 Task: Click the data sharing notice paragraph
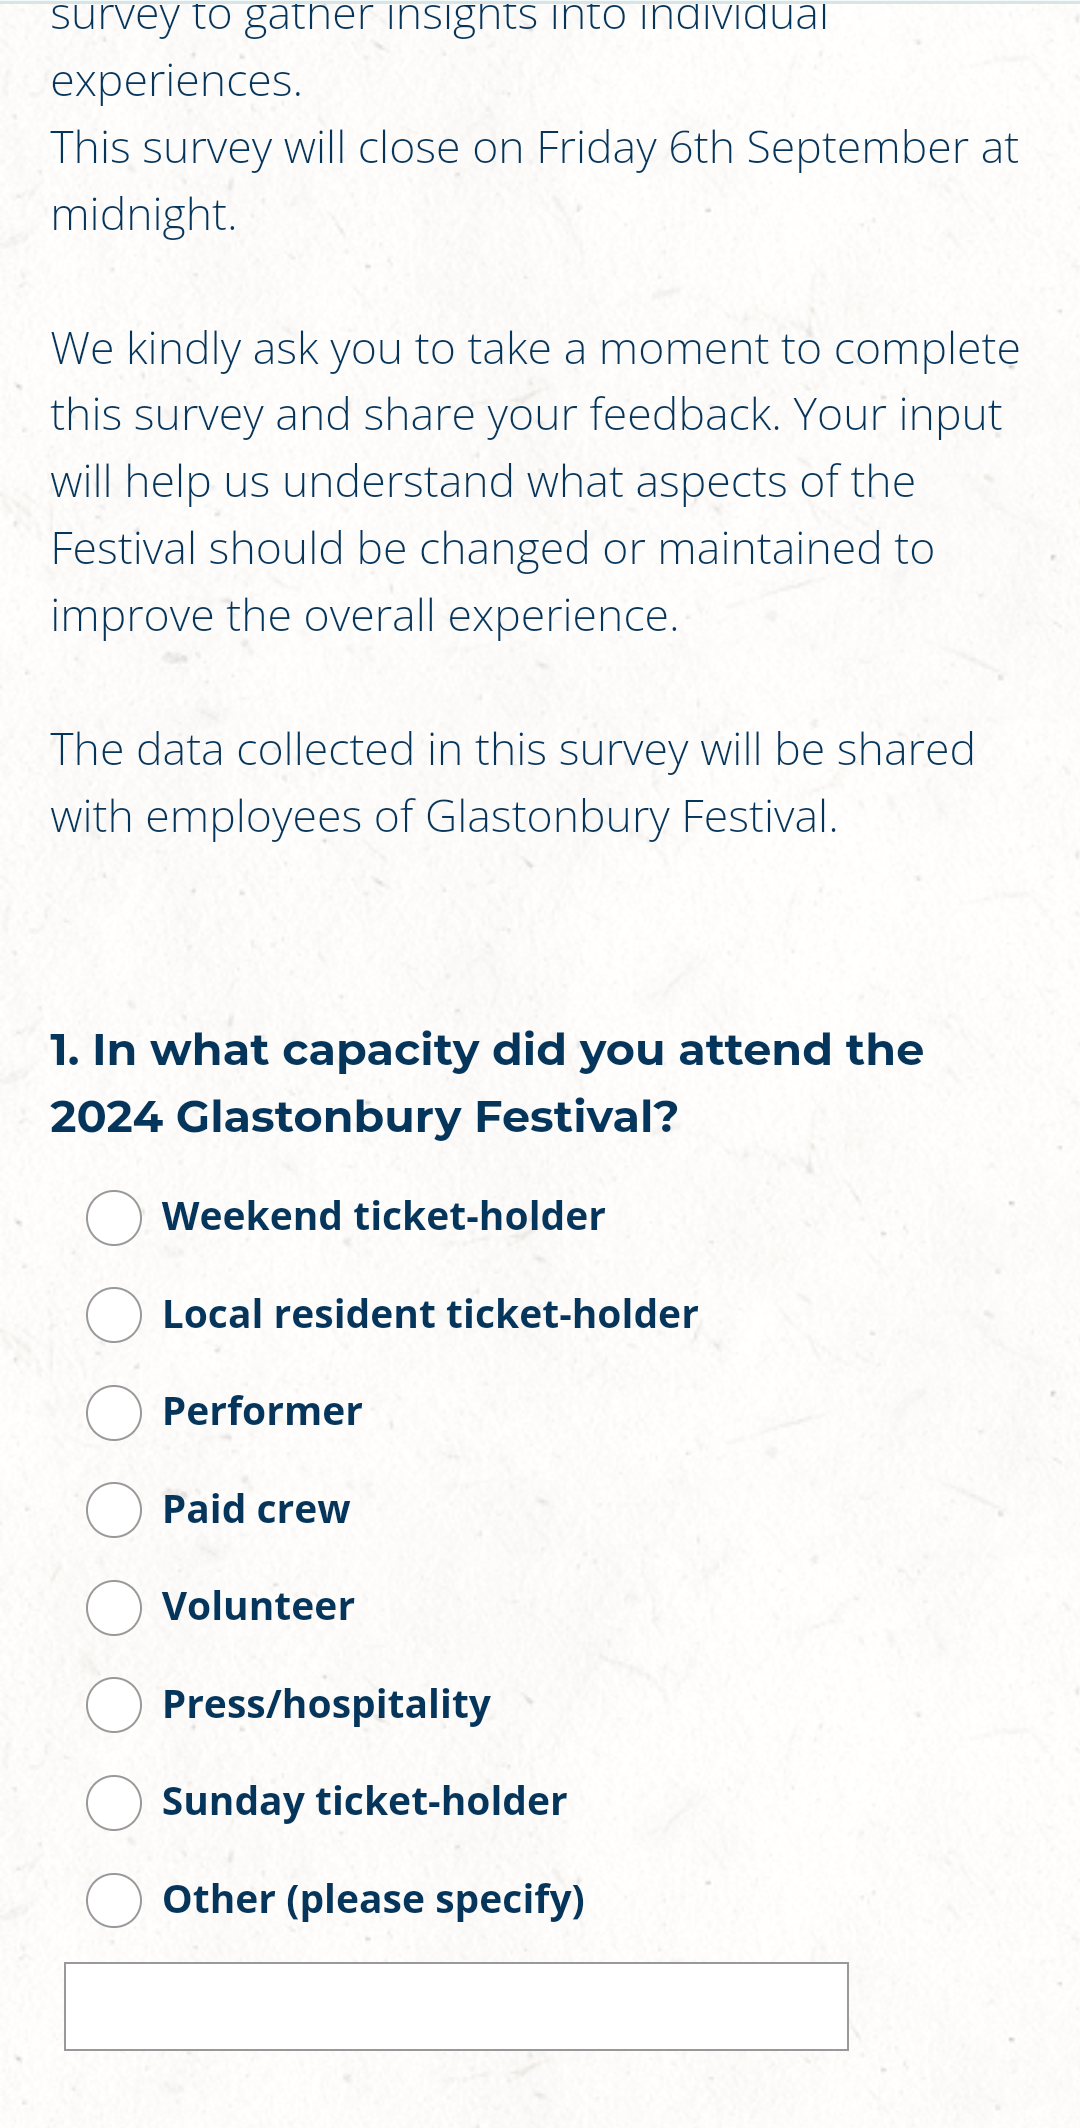coord(512,783)
